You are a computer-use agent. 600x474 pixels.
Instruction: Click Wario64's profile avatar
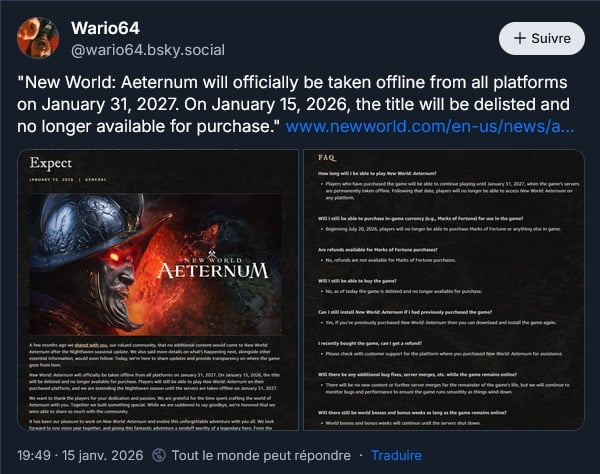(37, 38)
